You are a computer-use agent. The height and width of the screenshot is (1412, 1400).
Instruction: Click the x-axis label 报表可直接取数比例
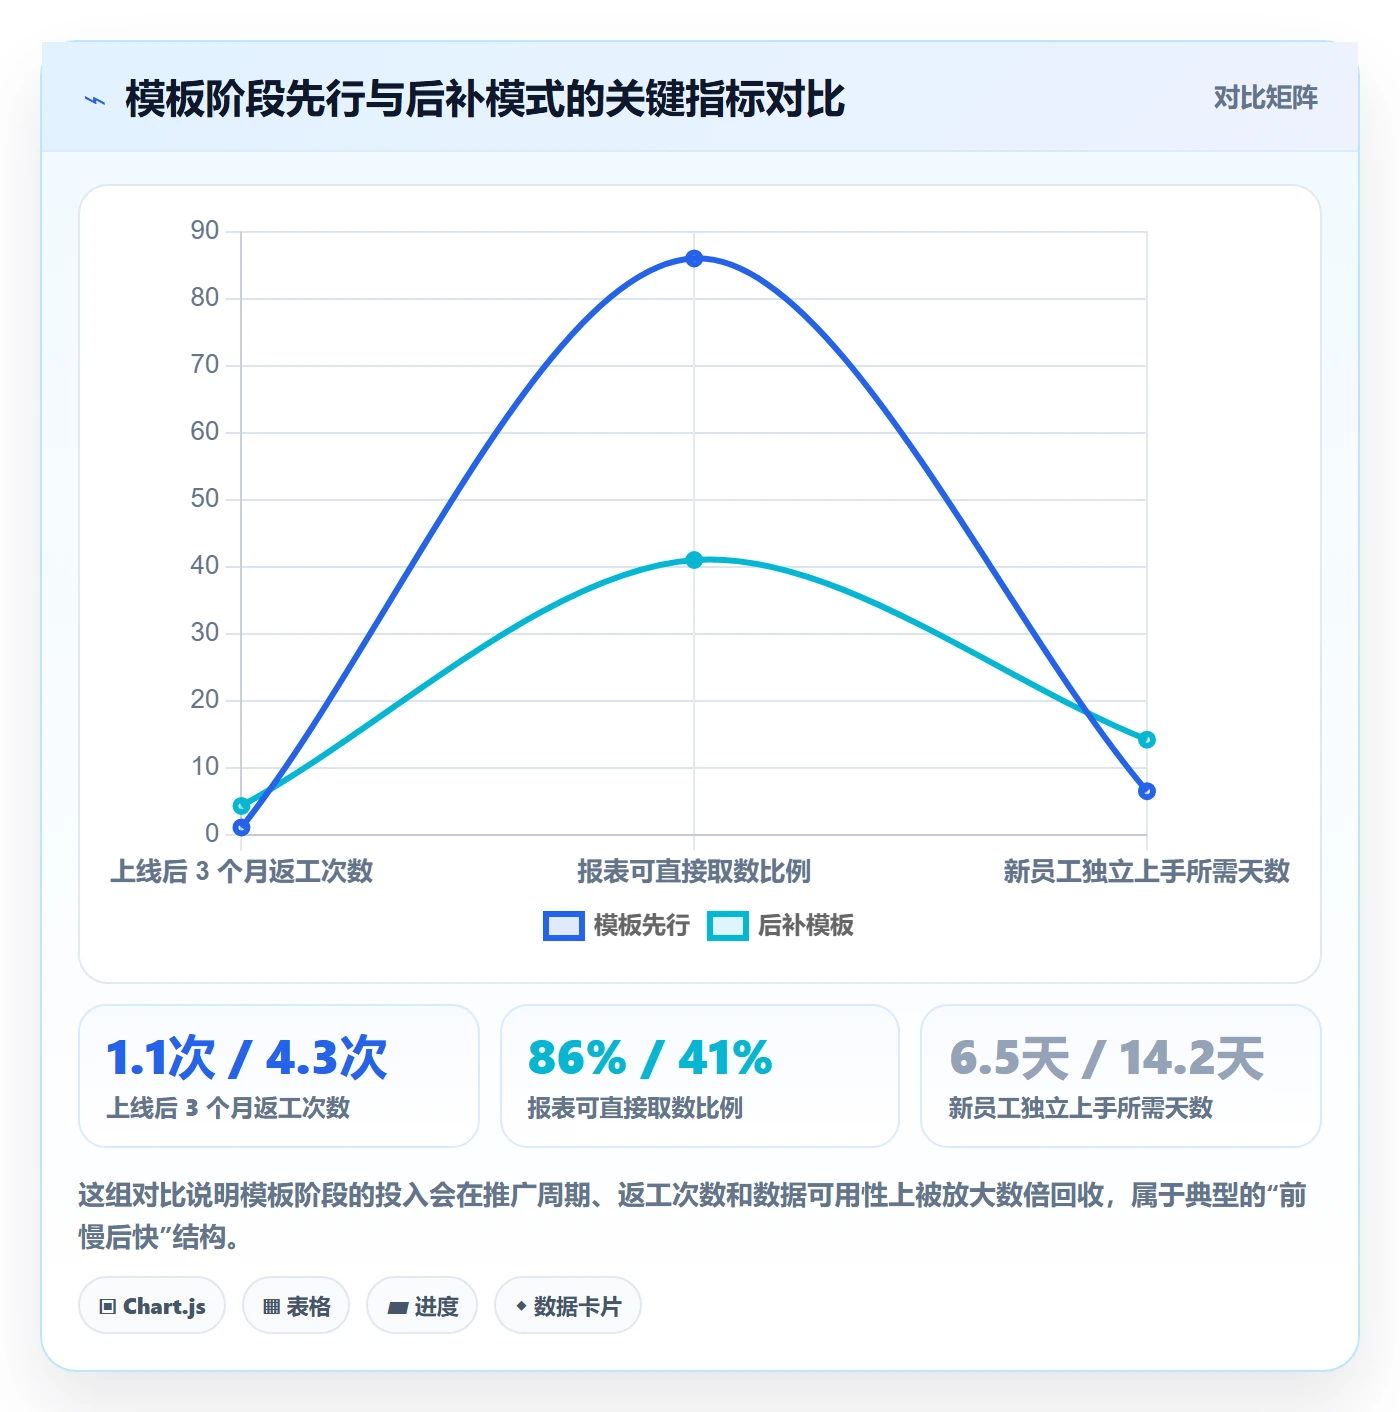(x=694, y=871)
